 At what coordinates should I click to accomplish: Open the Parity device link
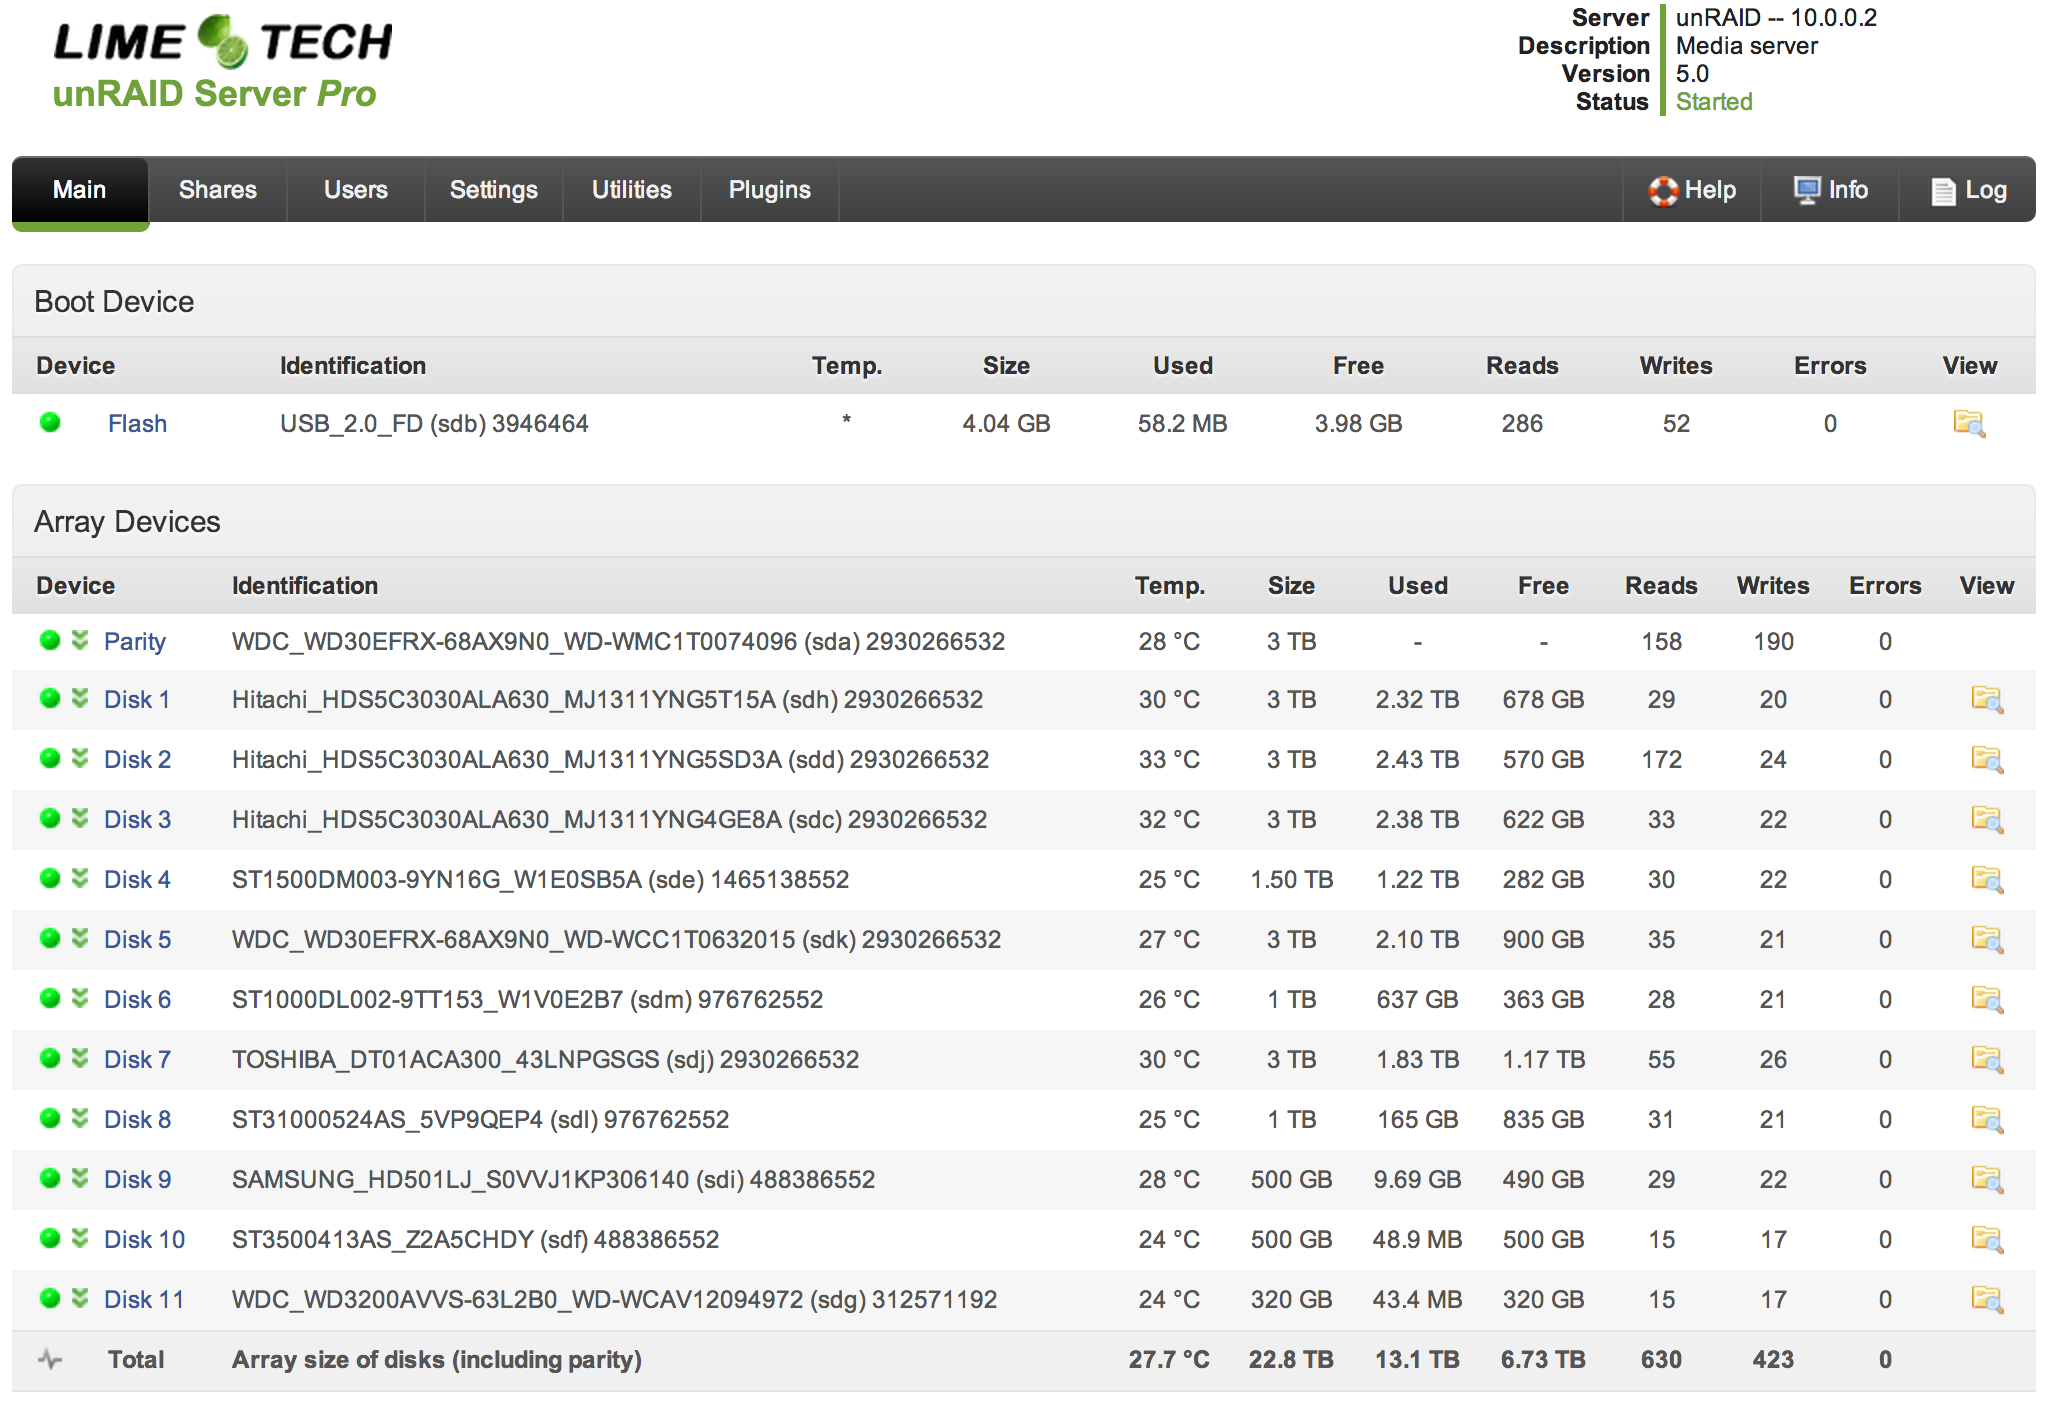[135, 641]
